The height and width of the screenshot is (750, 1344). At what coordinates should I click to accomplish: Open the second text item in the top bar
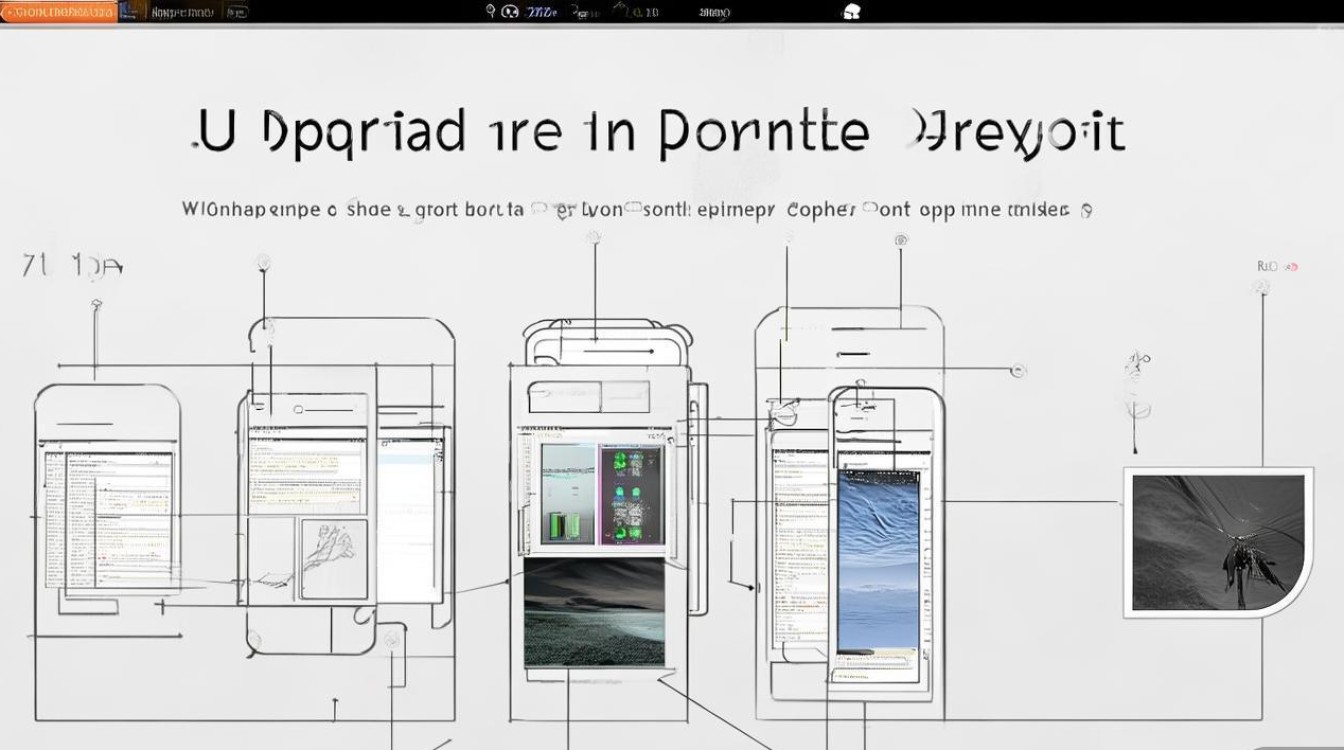pyautogui.click(x=183, y=12)
